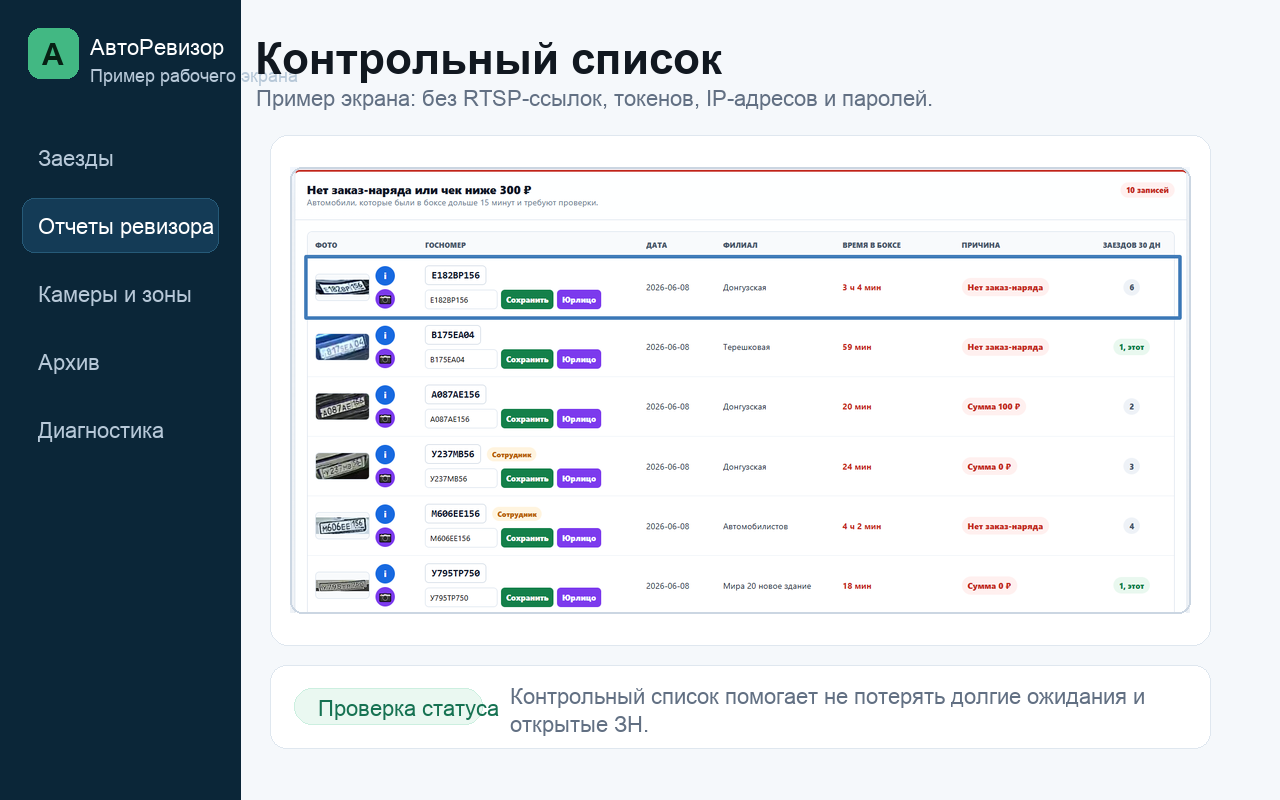Screen dimensions: 1280x800
Task: Click the Контрольный список page heading
Action: (x=489, y=58)
